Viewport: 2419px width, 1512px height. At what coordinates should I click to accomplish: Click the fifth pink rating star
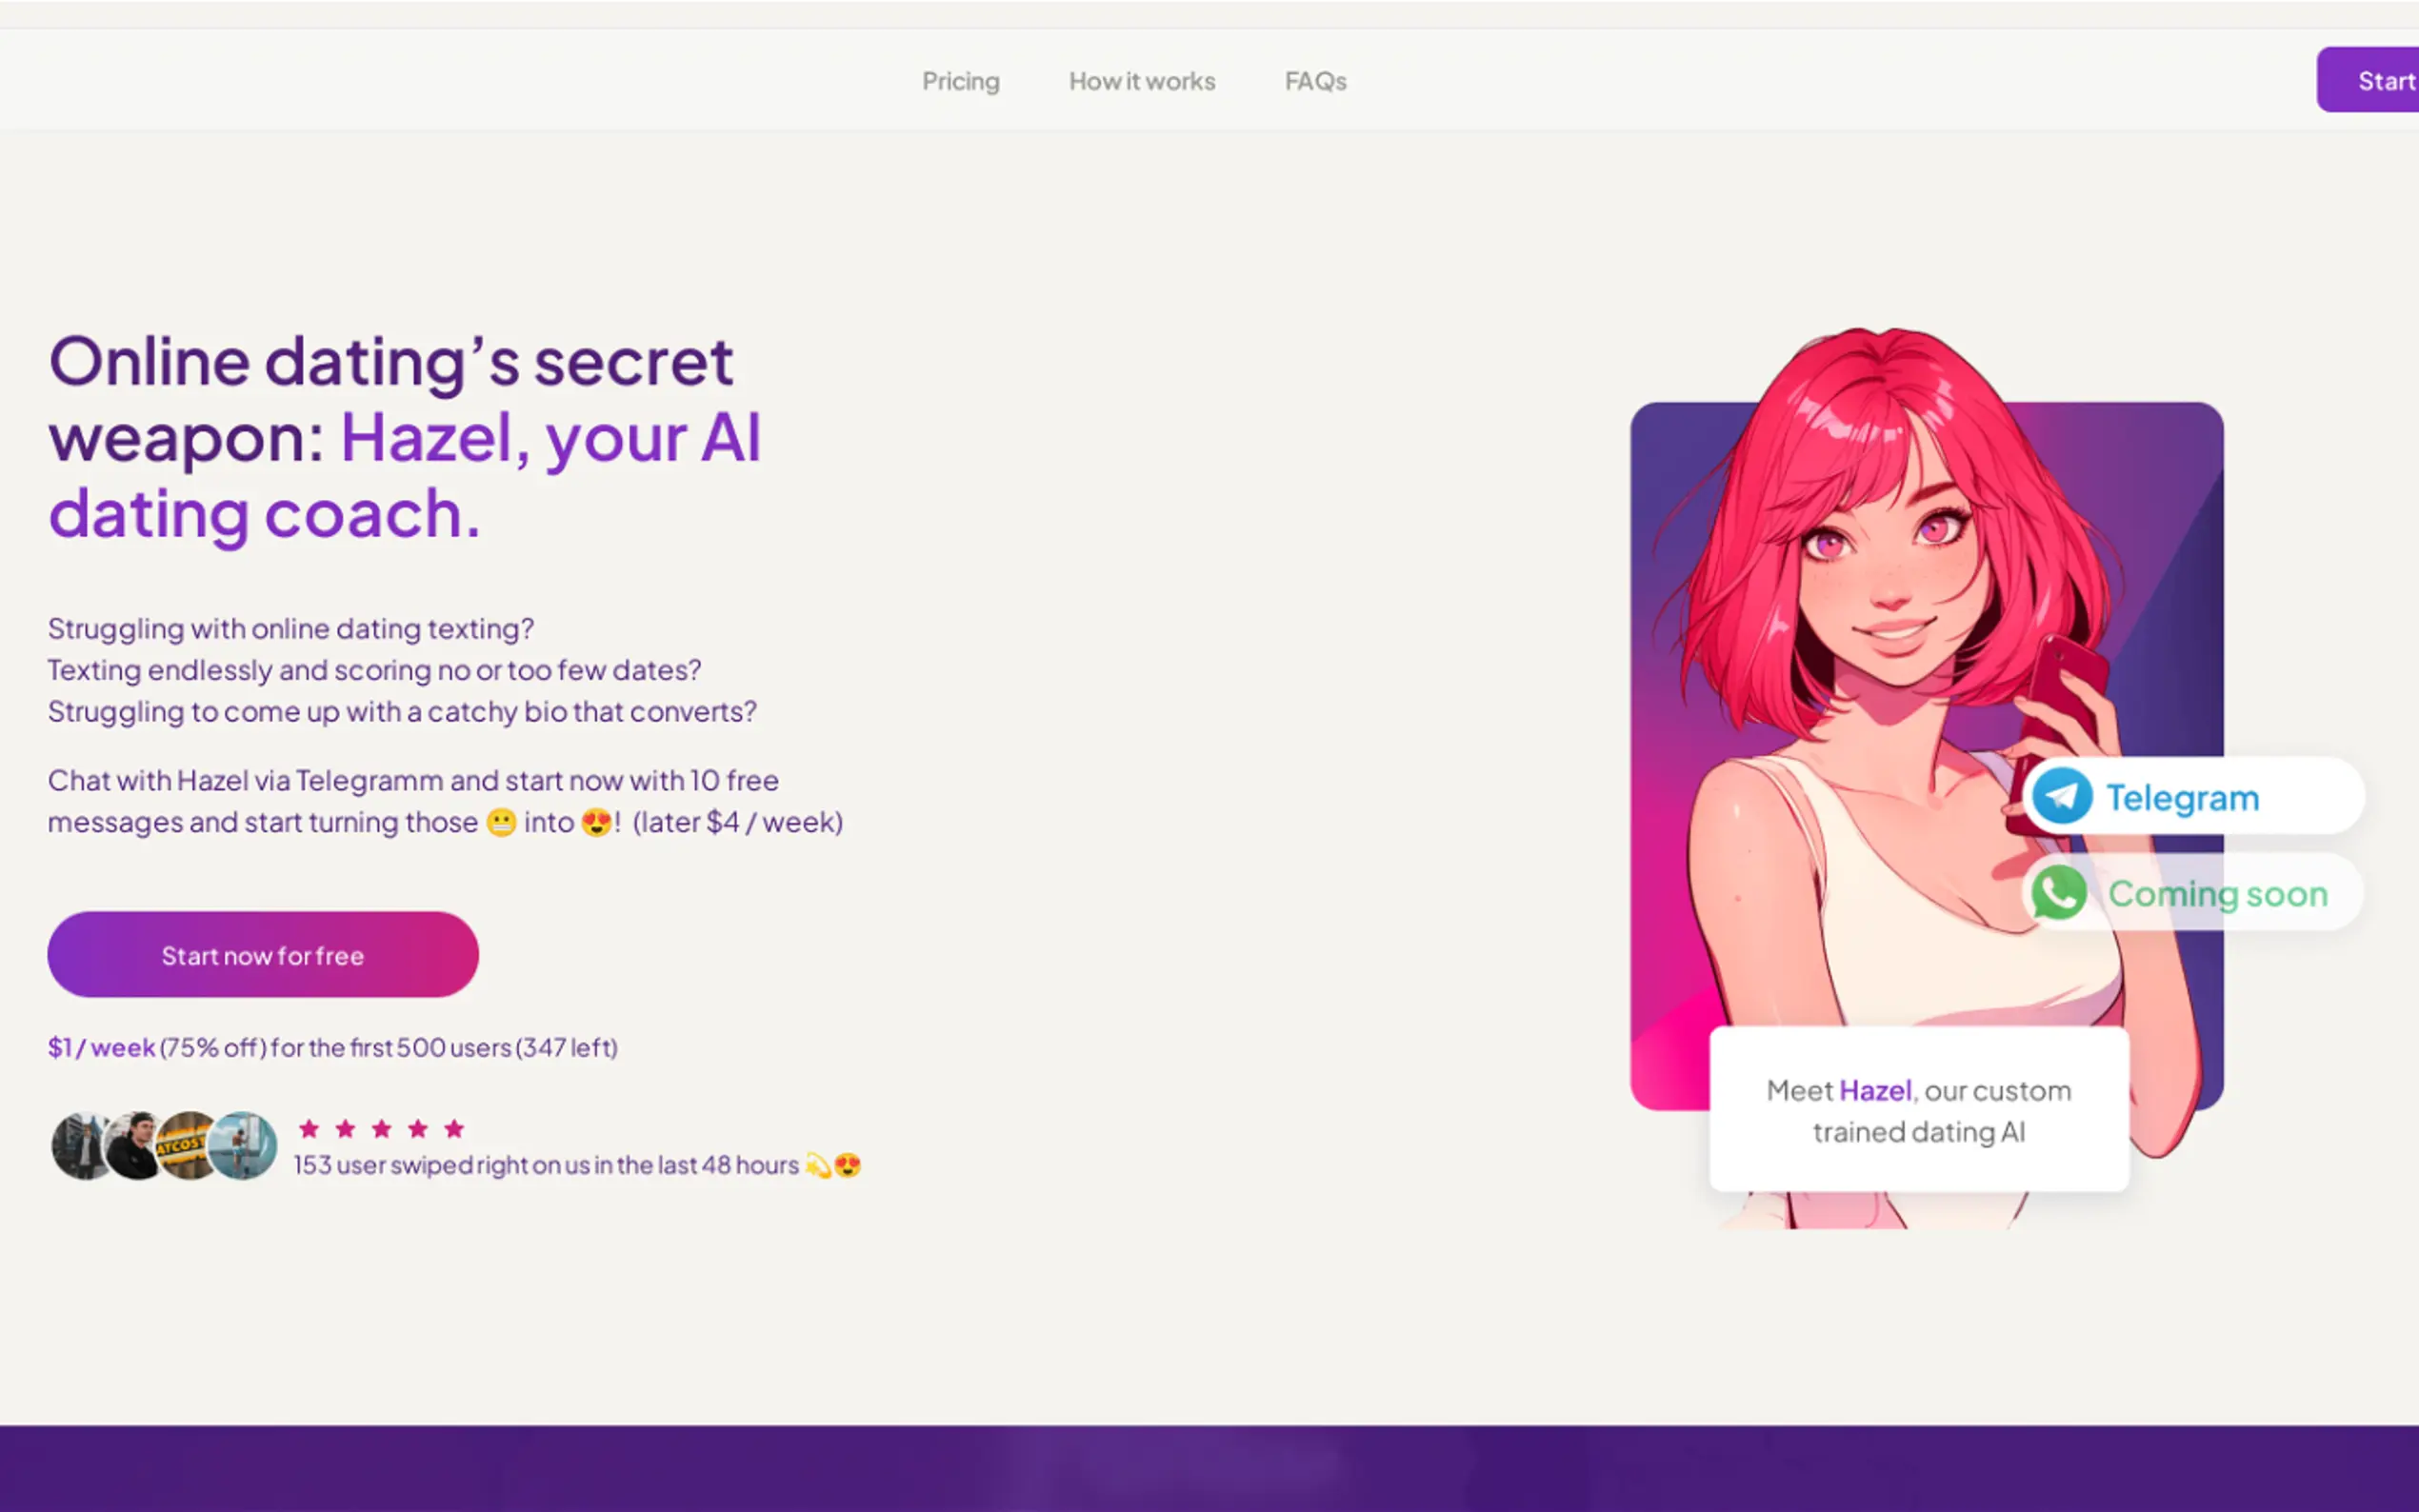point(454,1129)
